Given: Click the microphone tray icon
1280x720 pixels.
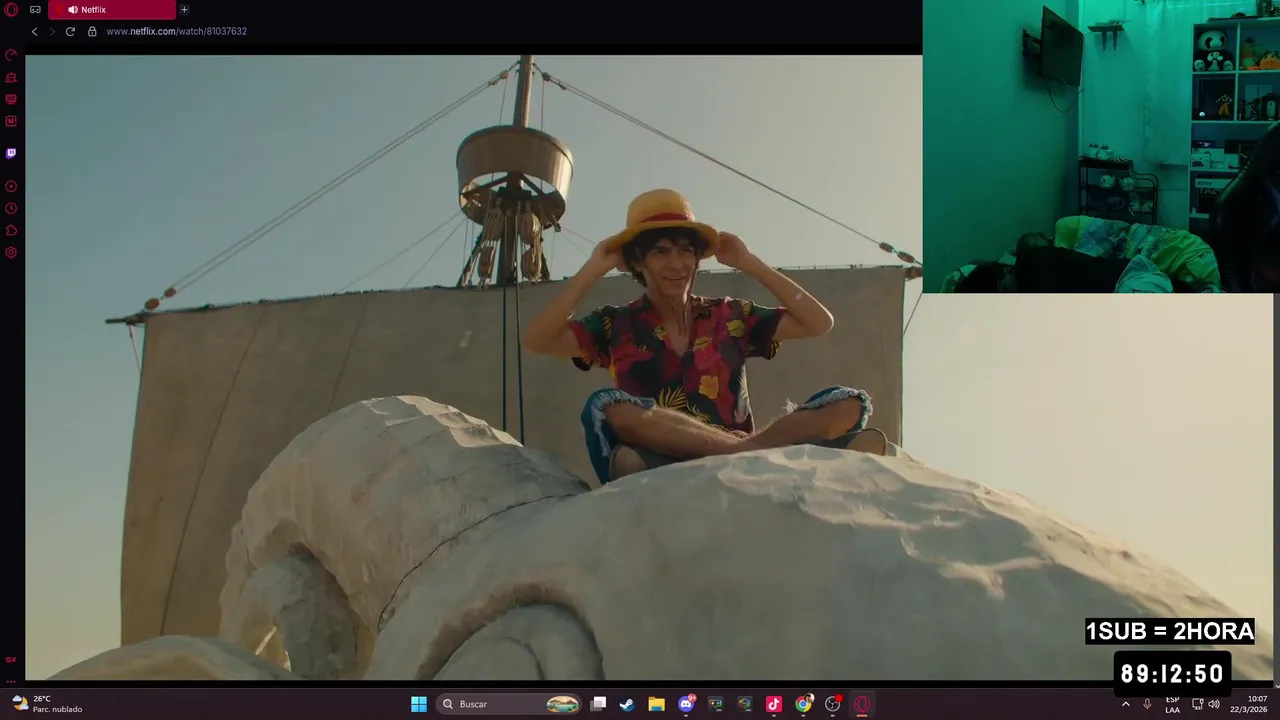Looking at the screenshot, I should click(x=1147, y=704).
